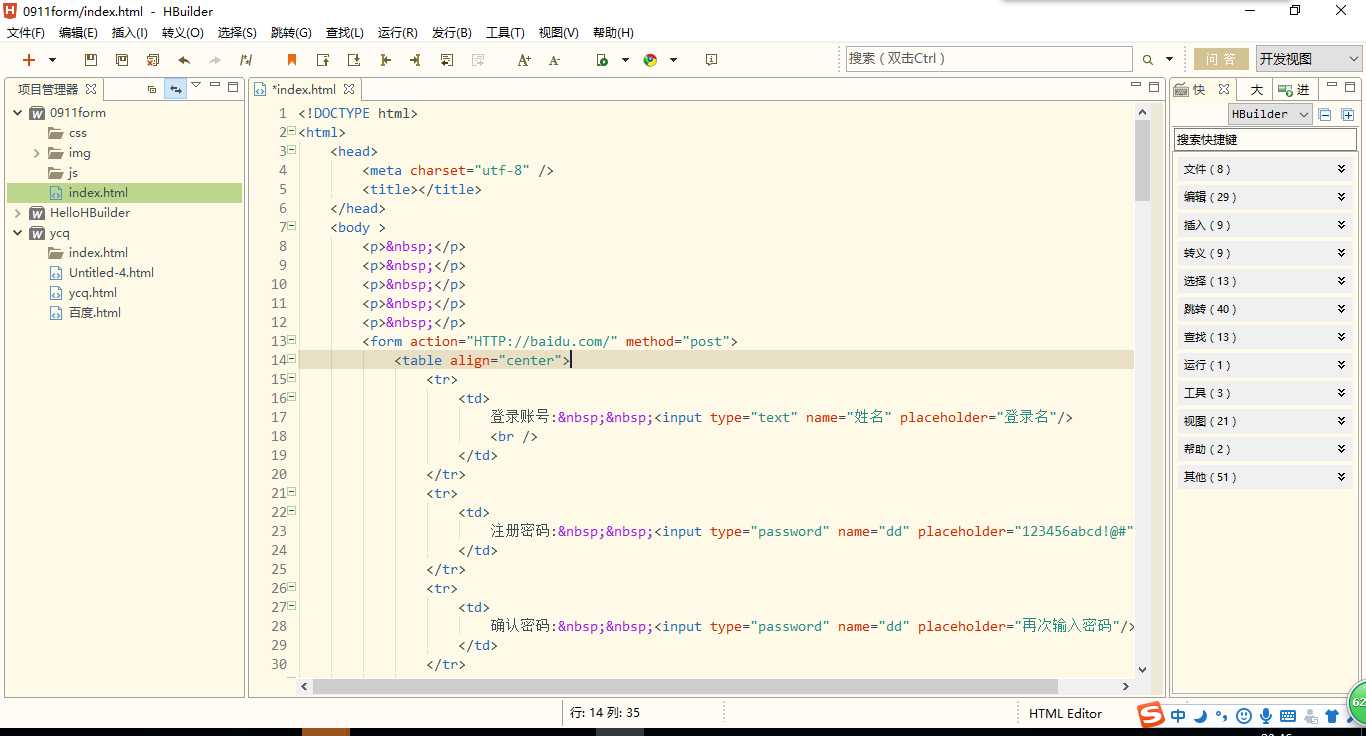Expand the 其他 ( 51 ) shortcut group
The image size is (1366, 736).
(x=1265, y=477)
